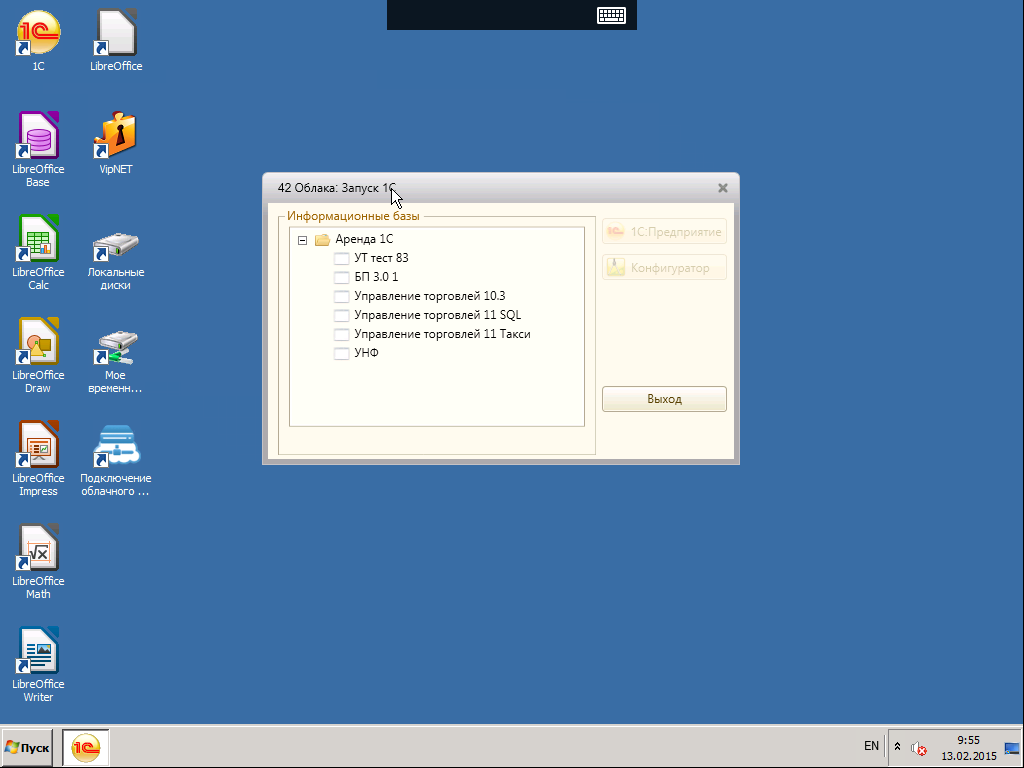1024x768 pixels.
Task: Show hidden tray icons chevron
Action: tap(897, 746)
